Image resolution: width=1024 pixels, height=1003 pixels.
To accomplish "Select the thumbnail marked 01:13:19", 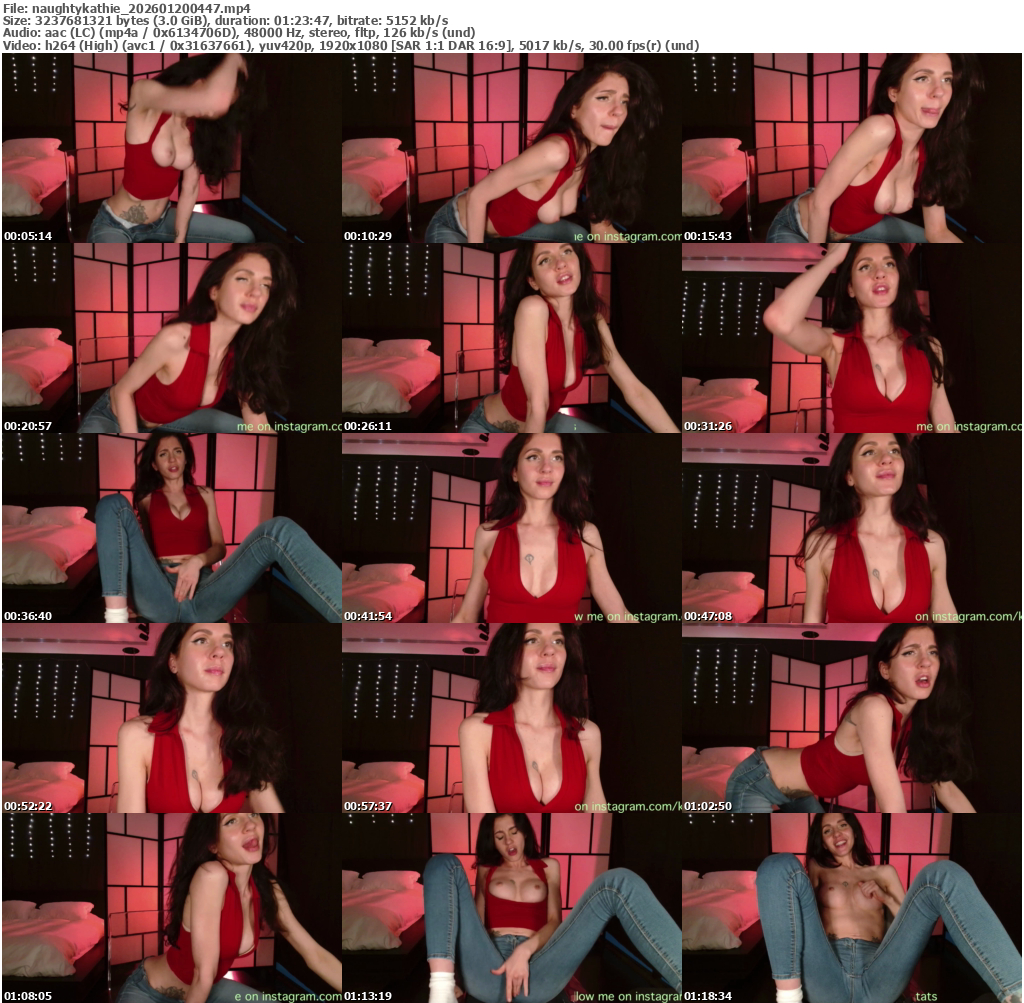I will [x=511, y=908].
